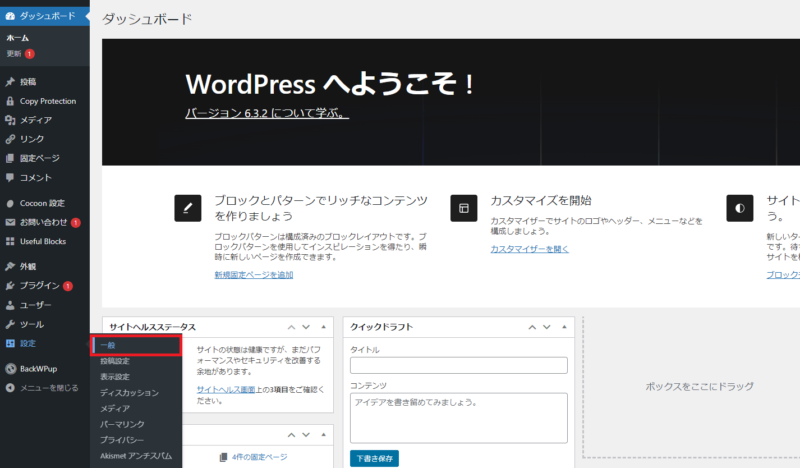Collapse the サイトヘルスステータス panel

click(323, 327)
